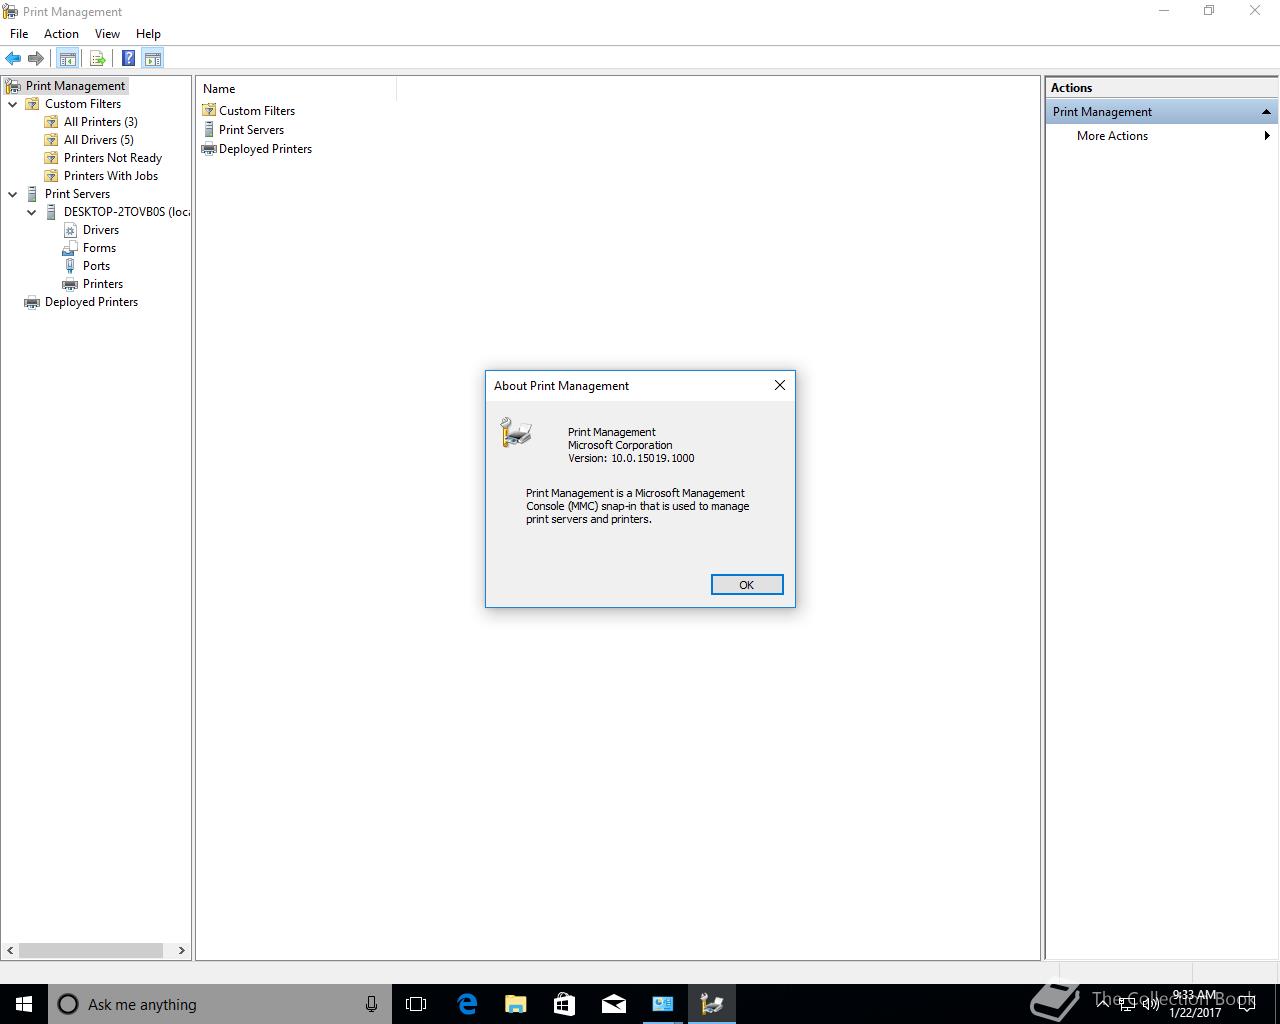1280x1024 pixels.
Task: Click Deployed Printers icon in list pane
Action: [209, 149]
